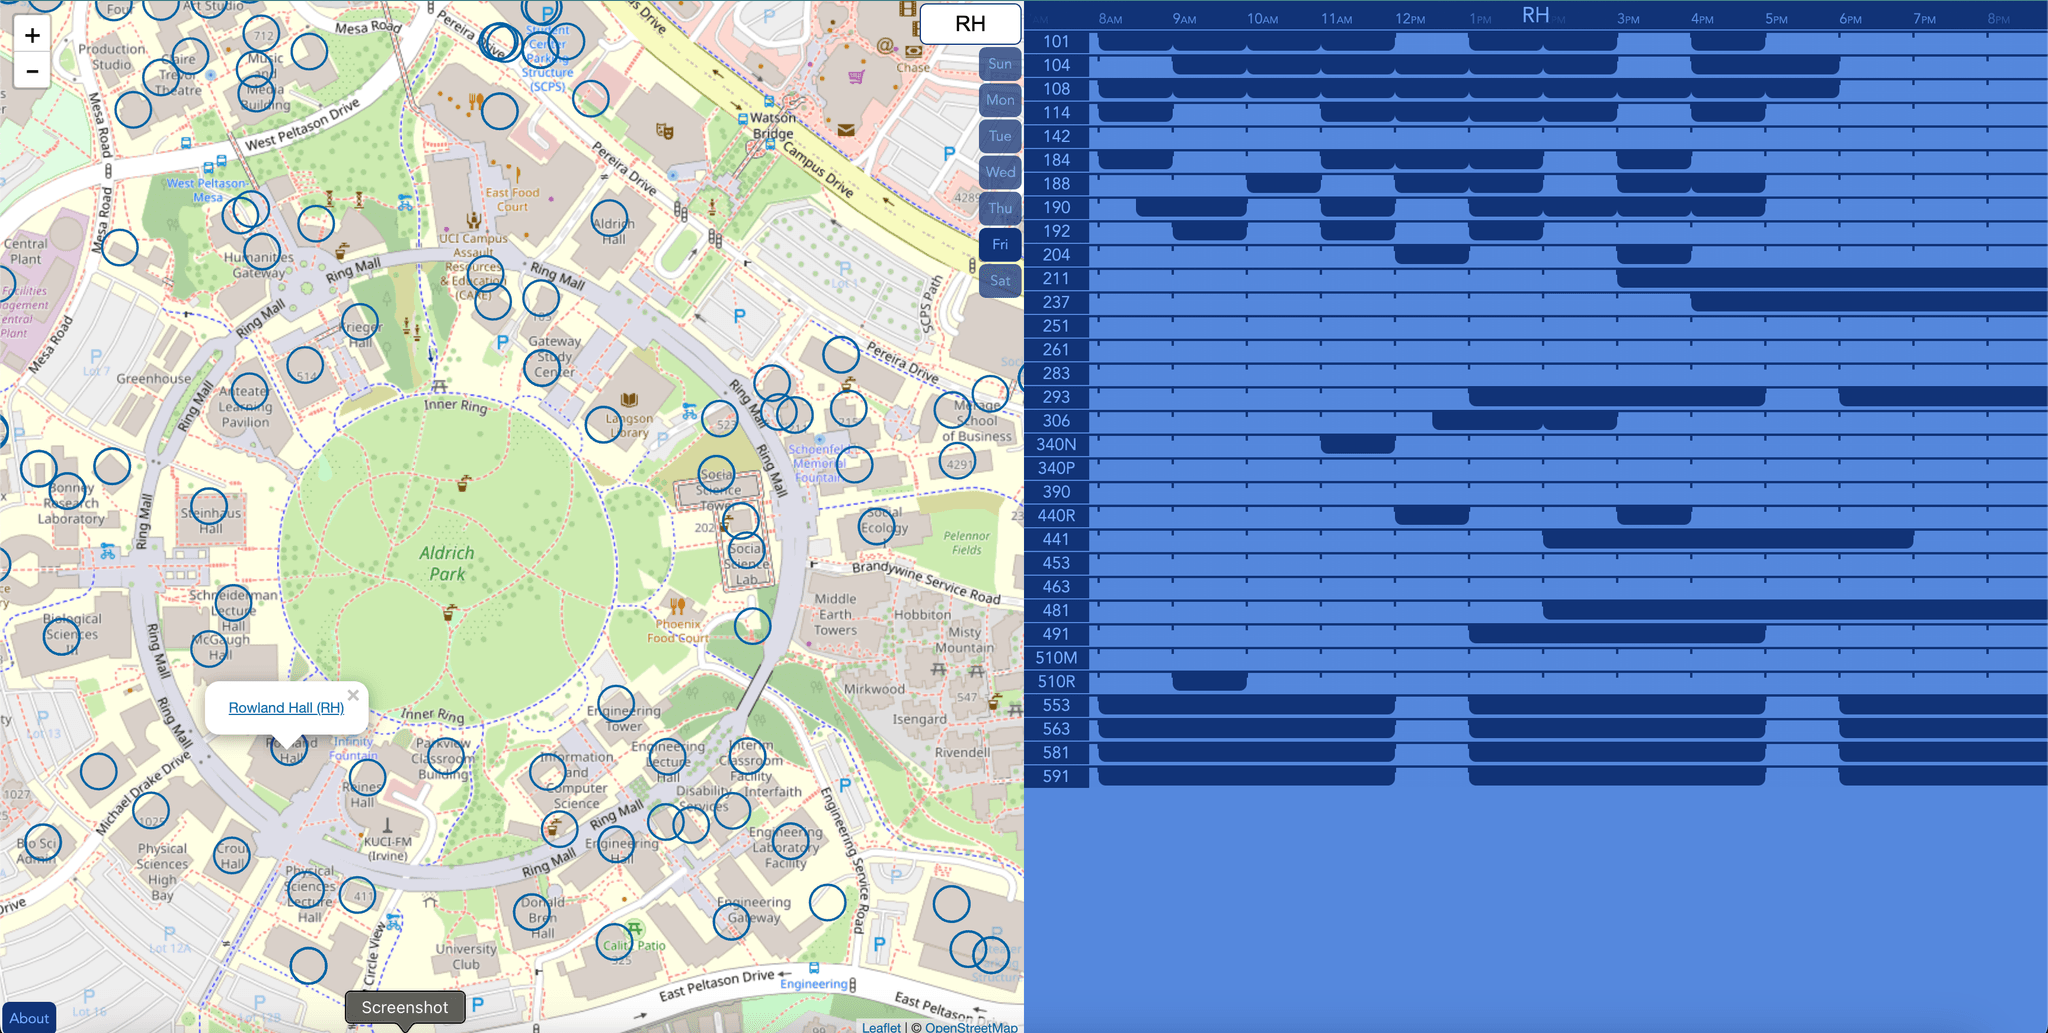Image resolution: width=2048 pixels, height=1033 pixels.
Task: Close the Rowland Hall popup
Action: coord(353,695)
